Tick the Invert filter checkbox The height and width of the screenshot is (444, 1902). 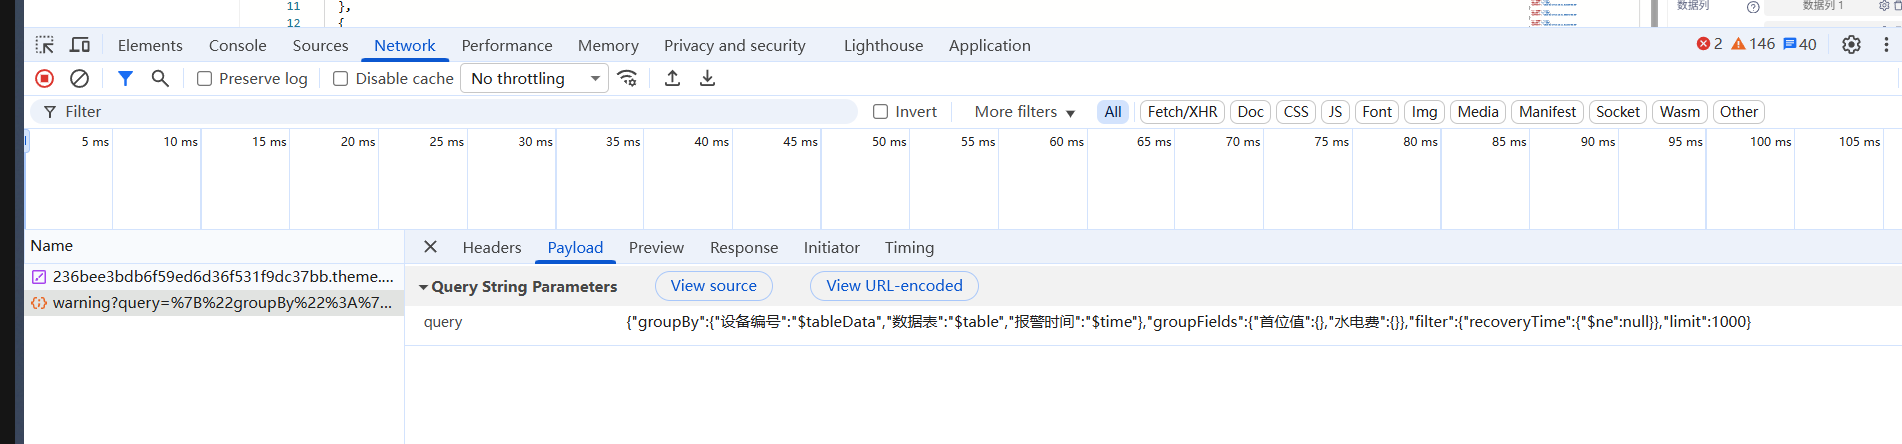pos(881,112)
